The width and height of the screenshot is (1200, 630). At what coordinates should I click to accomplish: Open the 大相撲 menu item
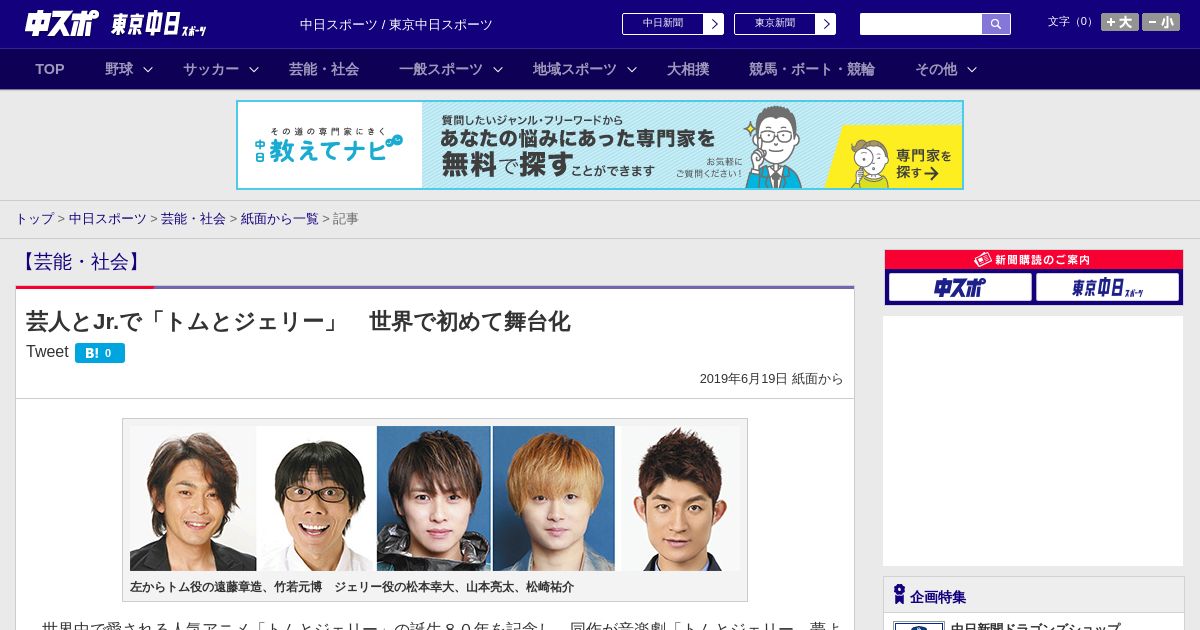coord(688,69)
